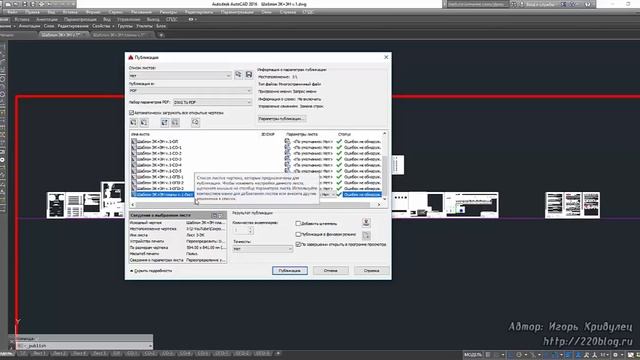Open the Рисование menu
Image resolution: width=640 pixels, height=360 pixels.
(x=141, y=12)
